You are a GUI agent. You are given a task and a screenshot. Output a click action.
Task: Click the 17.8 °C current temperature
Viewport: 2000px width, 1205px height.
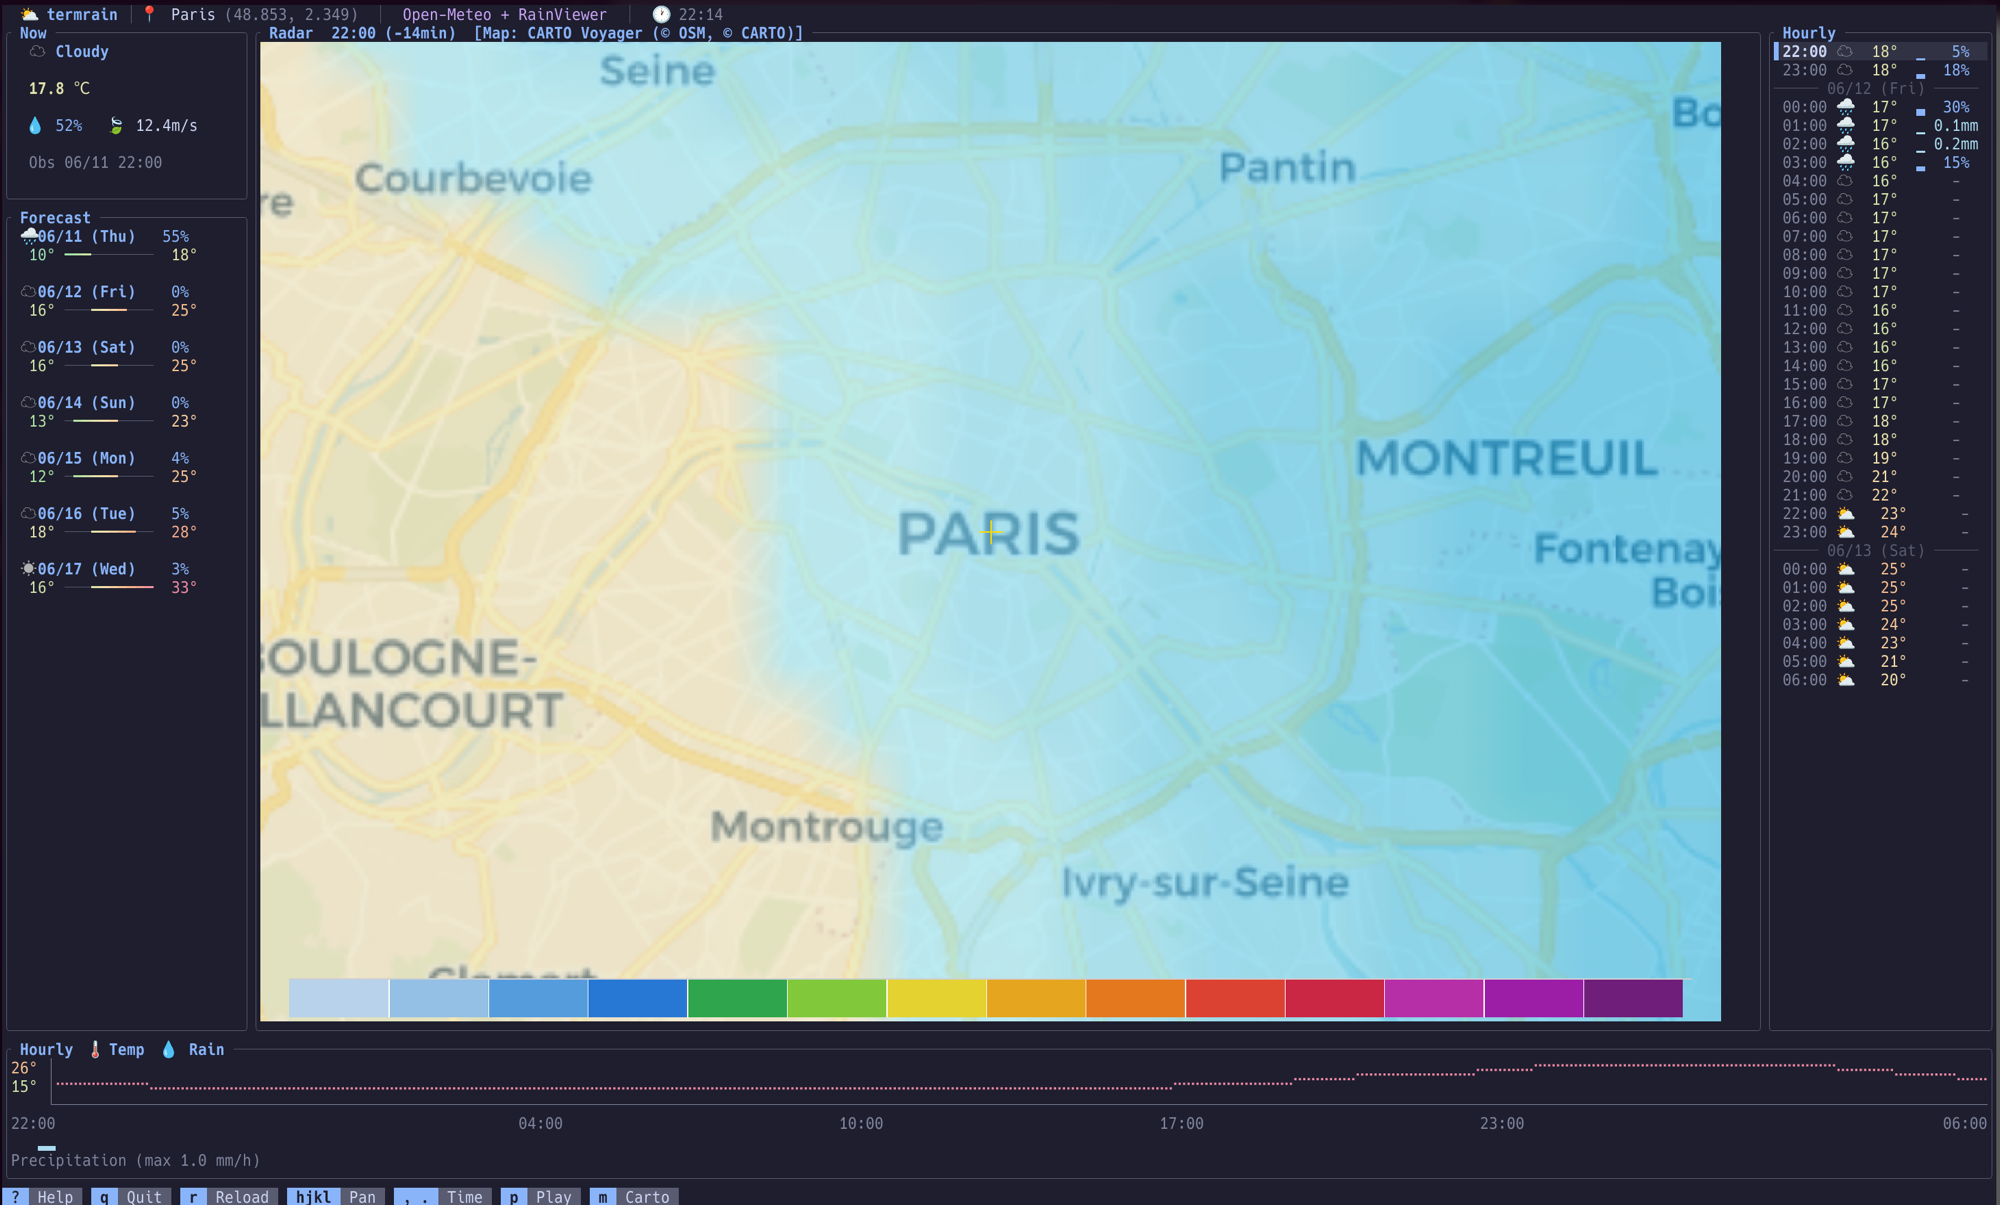coord(59,88)
